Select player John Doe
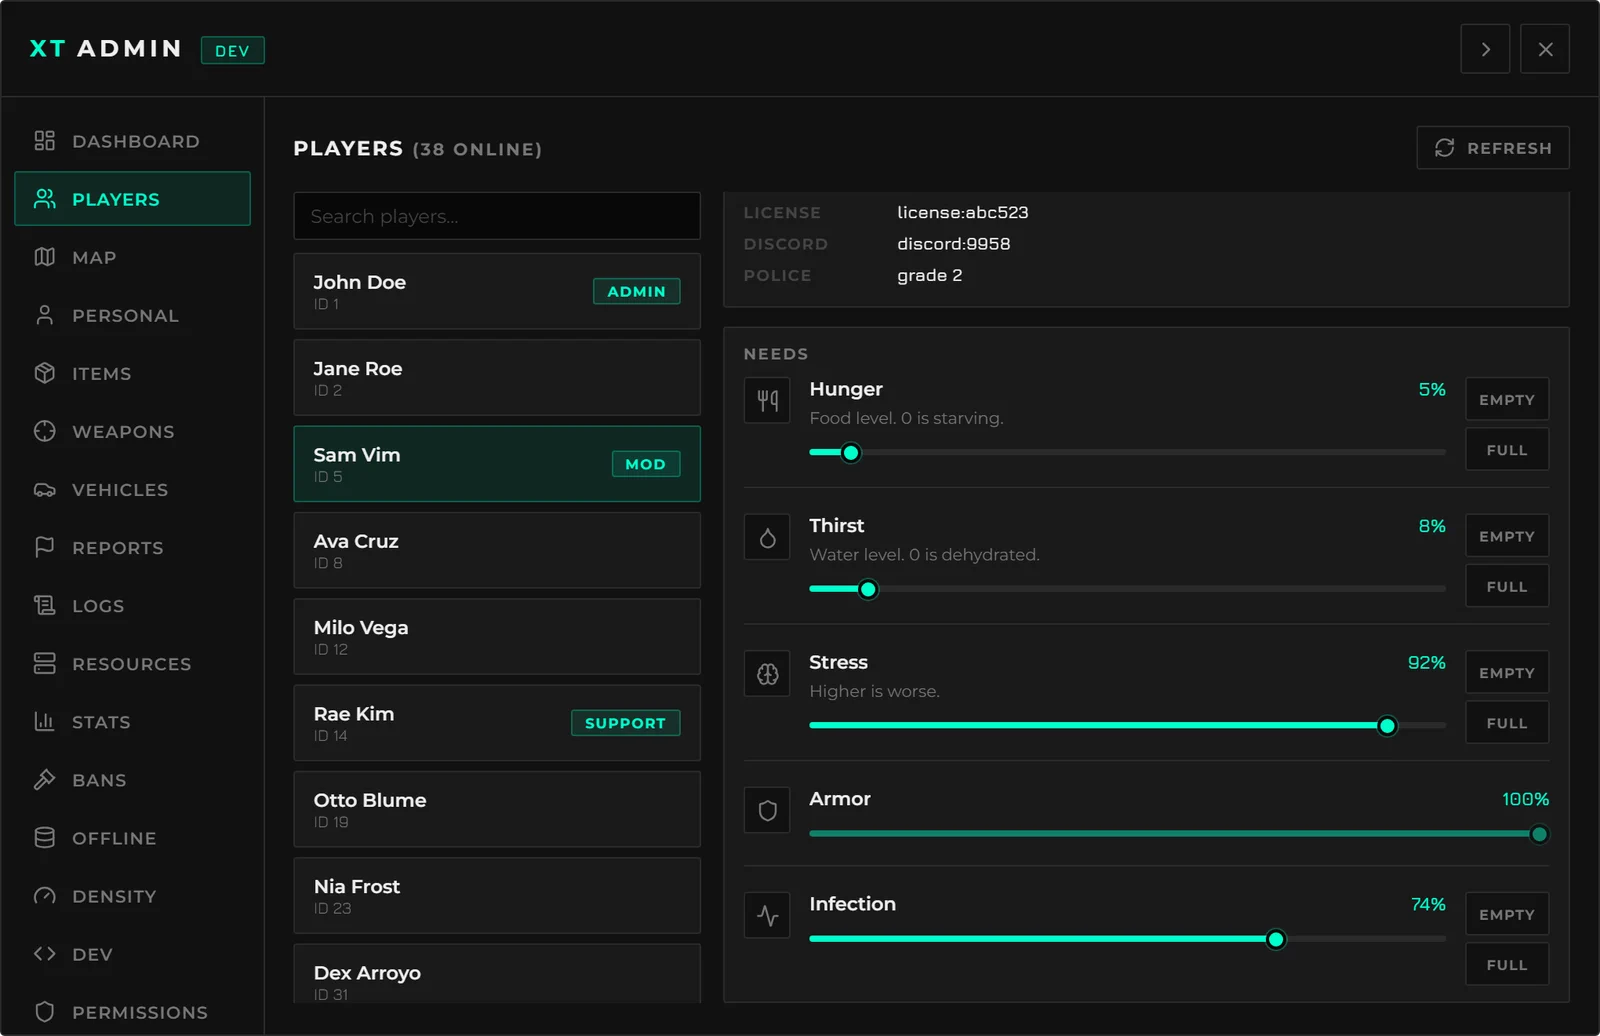 pos(497,291)
